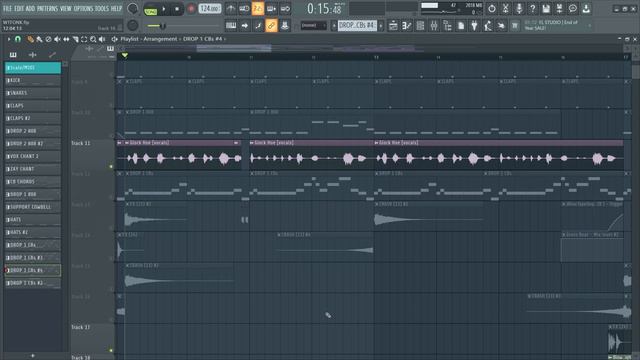Open the FILE menu
Screen dimensions: 640x360
pos(7,8)
